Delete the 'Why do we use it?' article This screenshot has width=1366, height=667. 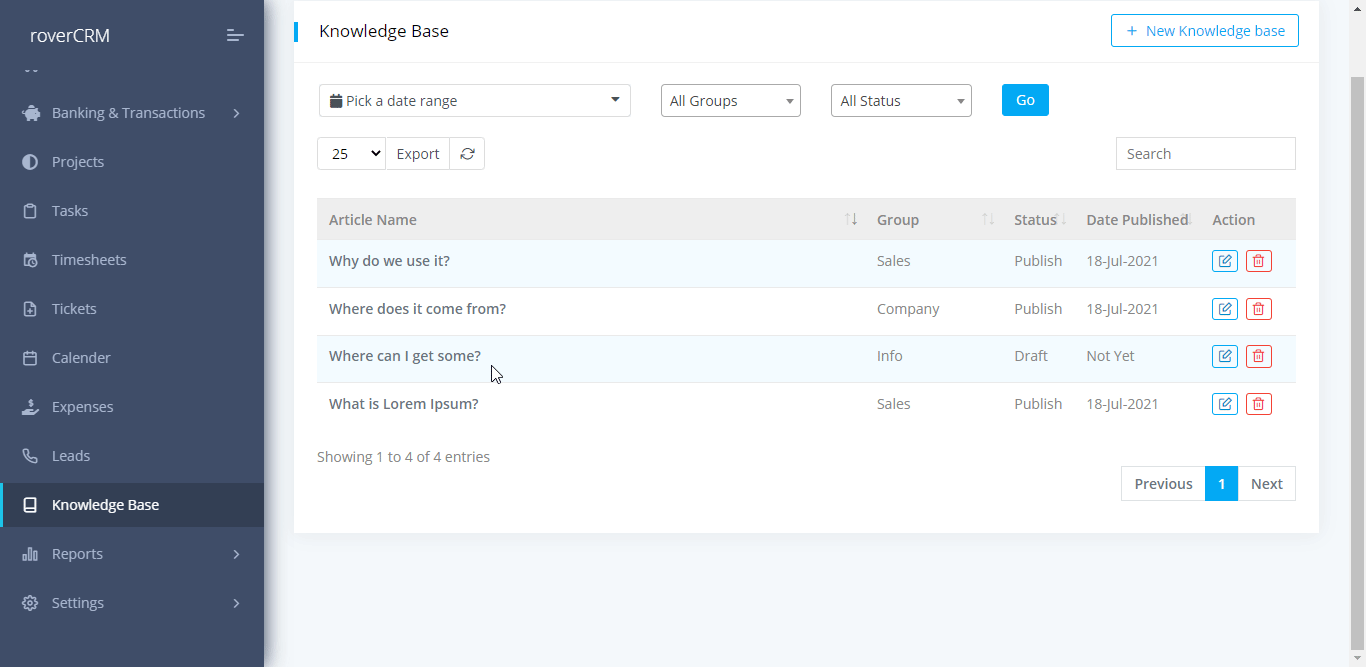1259,261
